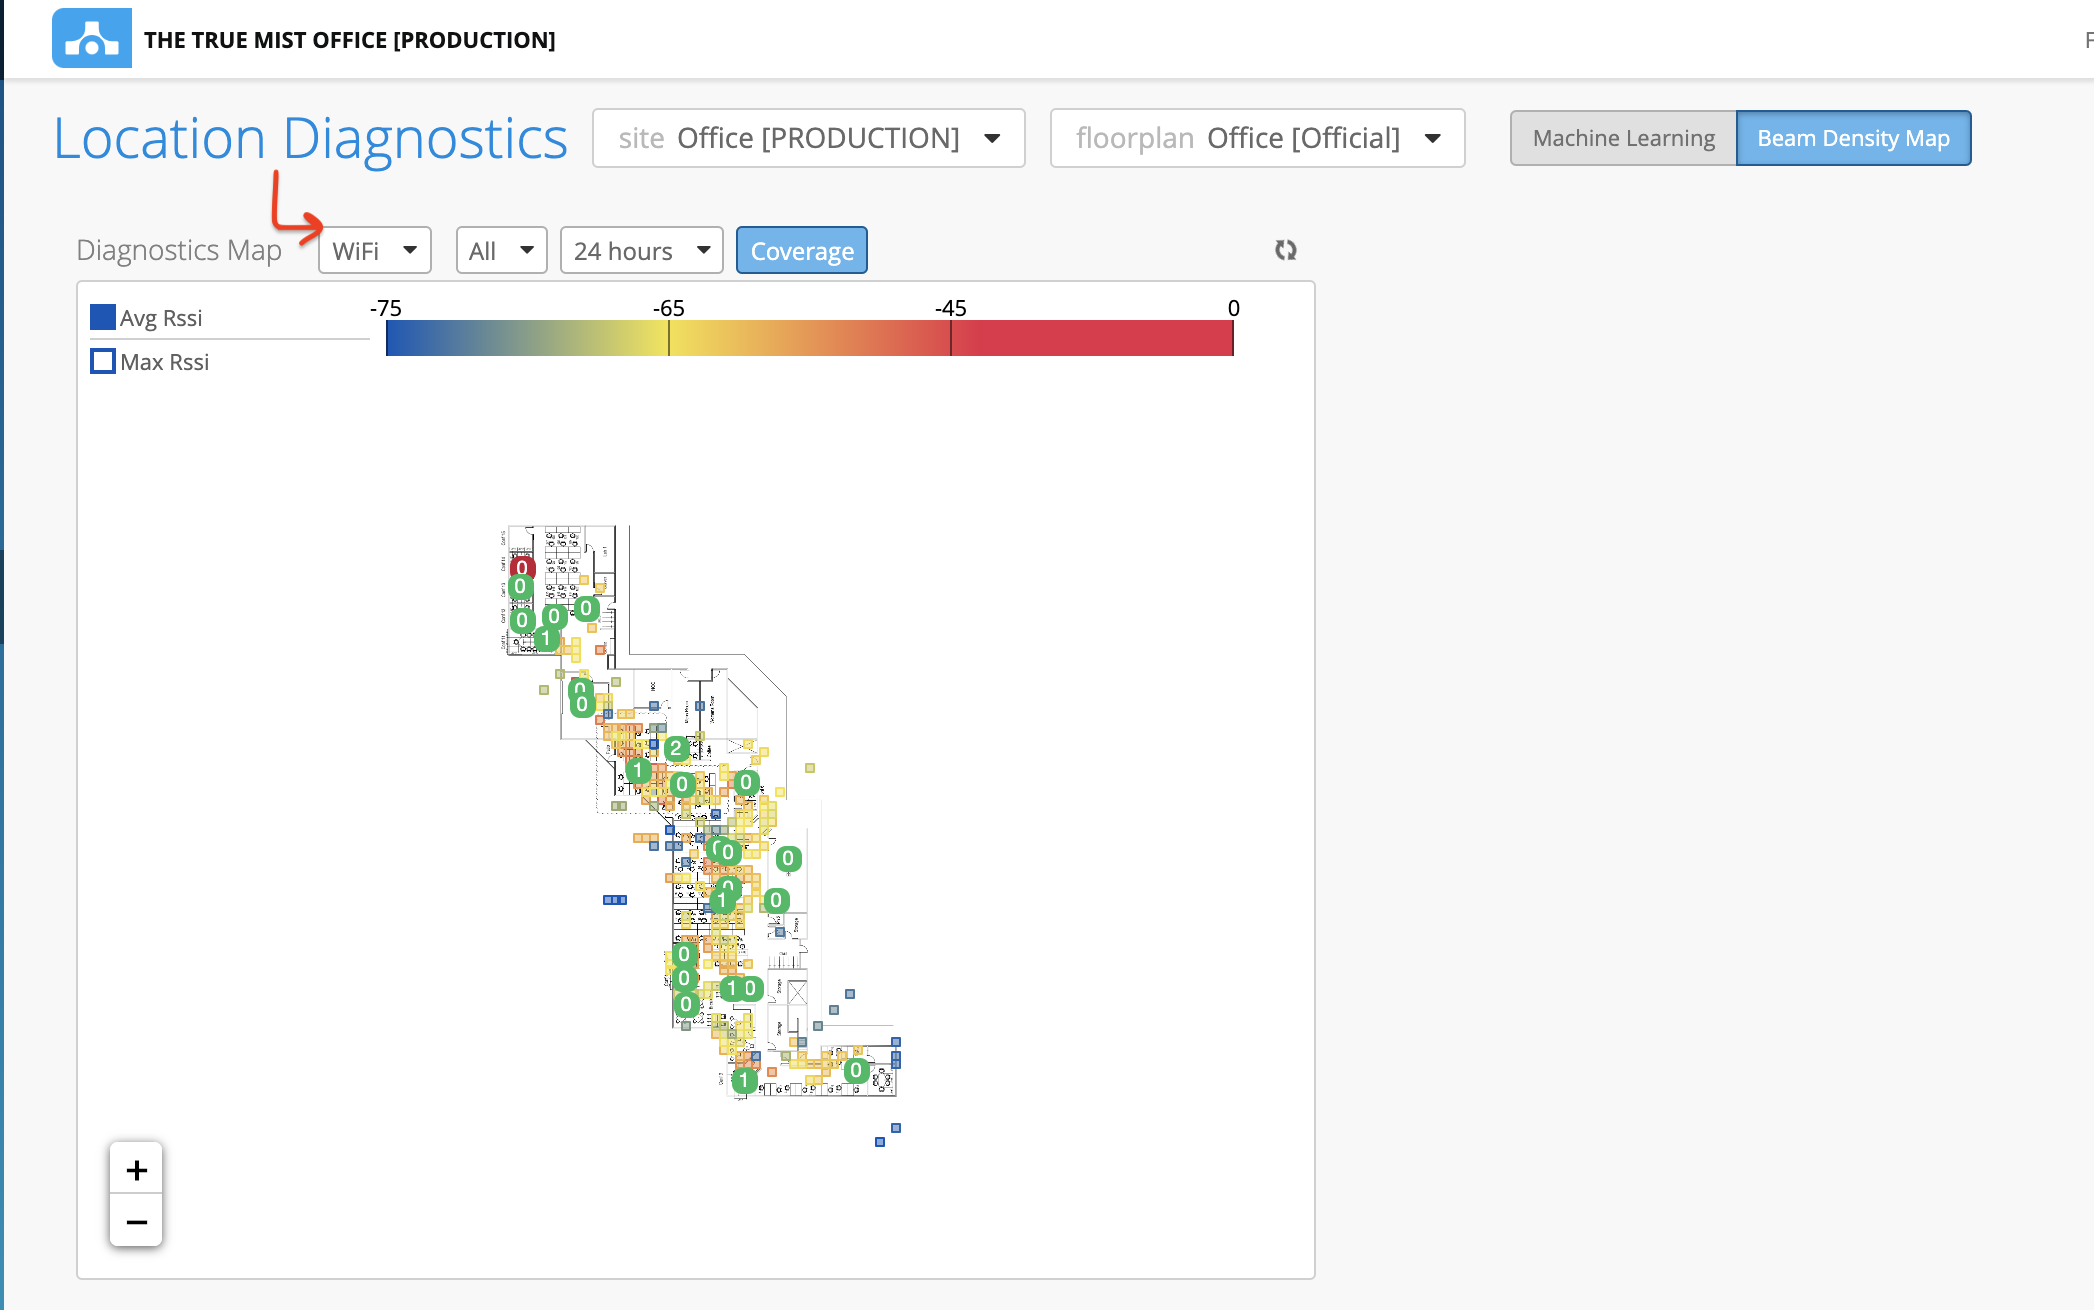Viewport: 2094px width, 1310px height.
Task: Enable the Max Rssi checkbox
Action: click(103, 361)
